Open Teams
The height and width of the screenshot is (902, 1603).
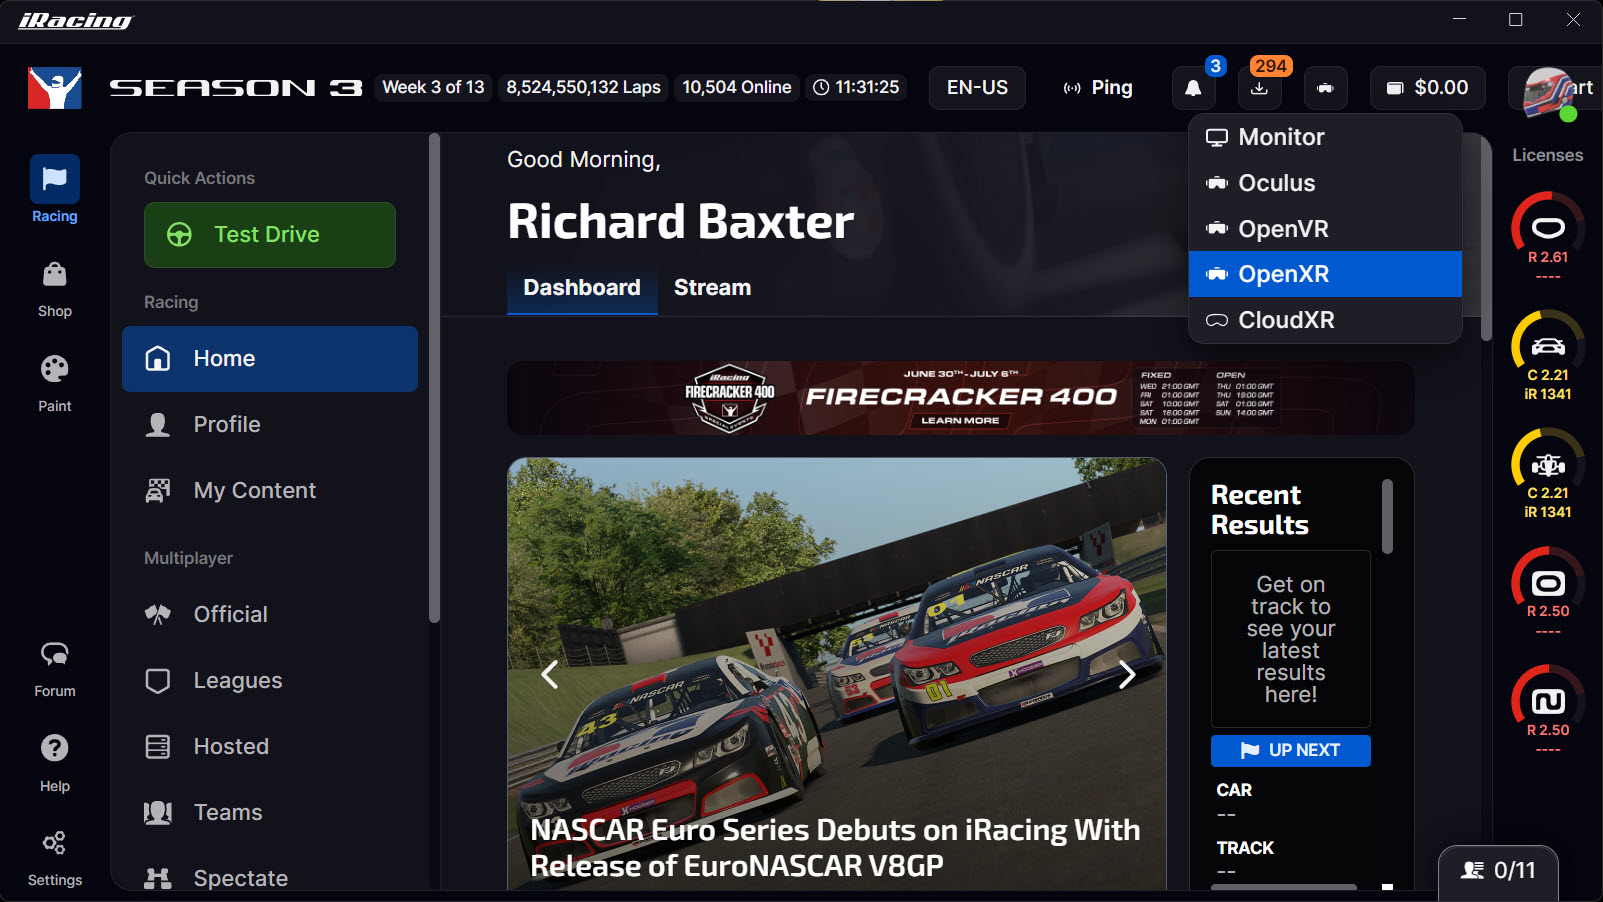[270, 813]
